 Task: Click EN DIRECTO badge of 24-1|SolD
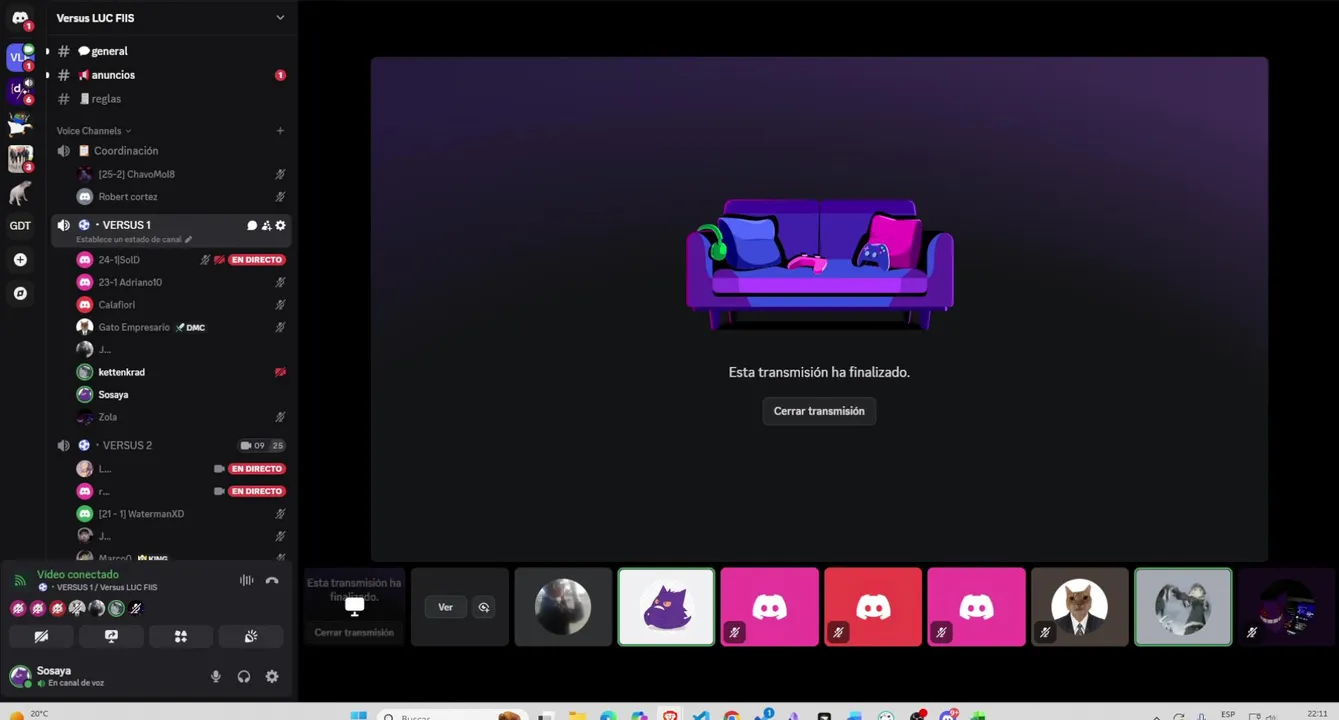(257, 260)
